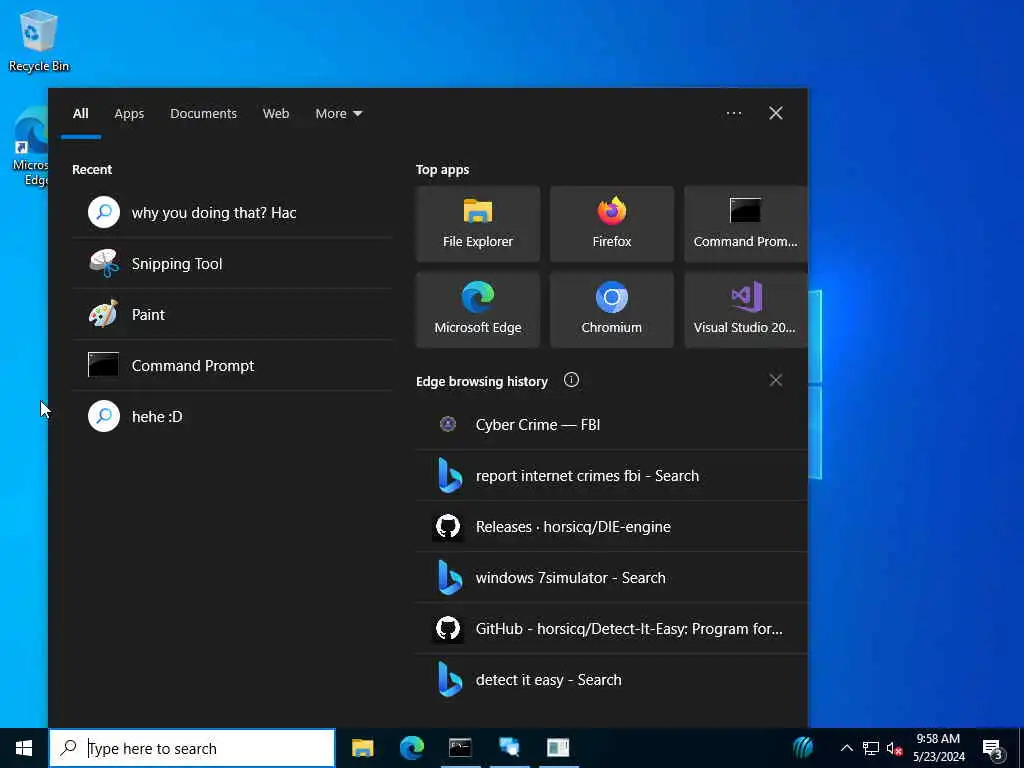Open 'Cyber Crime — FBI' history entry
The height and width of the screenshot is (768, 1024).
611,424
